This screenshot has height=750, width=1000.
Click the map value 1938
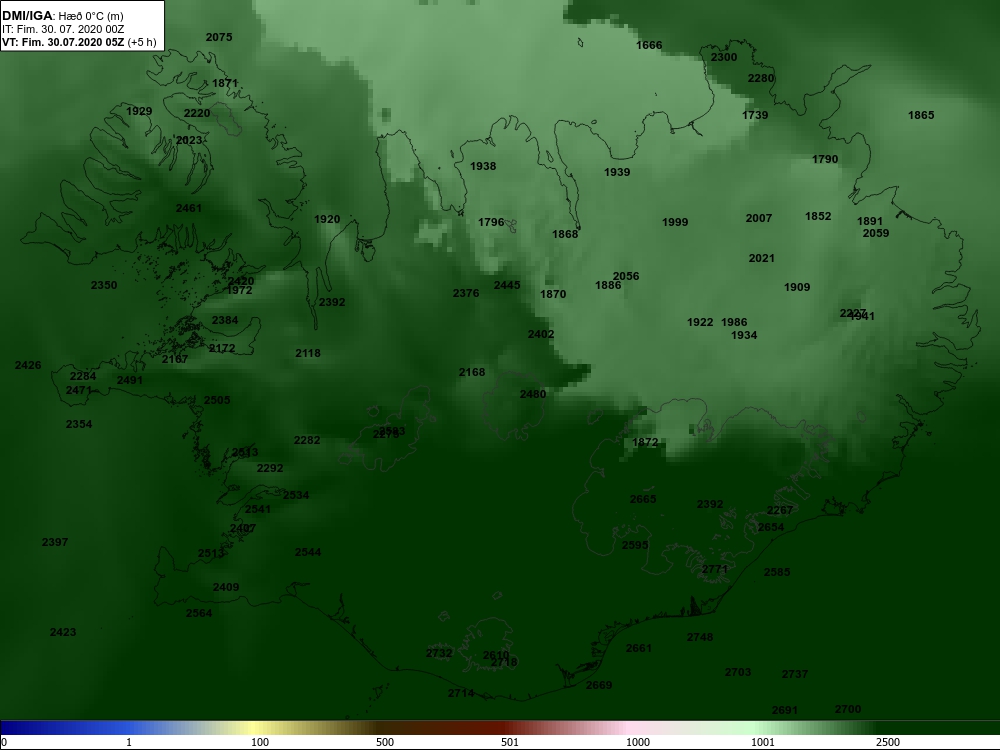click(483, 166)
